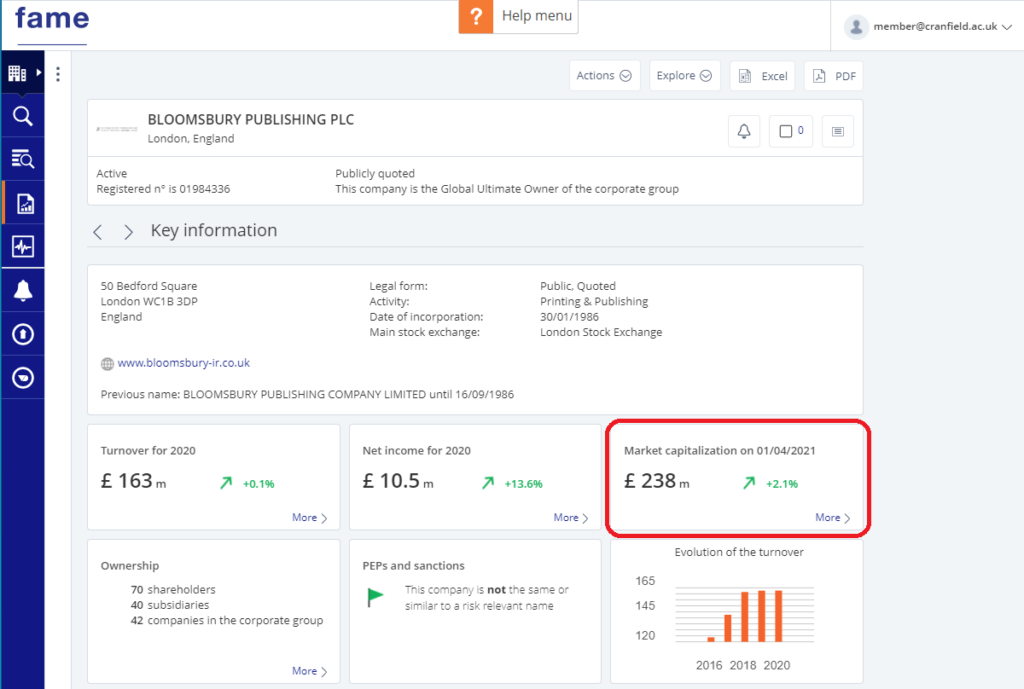The height and width of the screenshot is (689, 1024).
Task: Open the pulse monitor icon in sidebar
Action: click(22, 247)
